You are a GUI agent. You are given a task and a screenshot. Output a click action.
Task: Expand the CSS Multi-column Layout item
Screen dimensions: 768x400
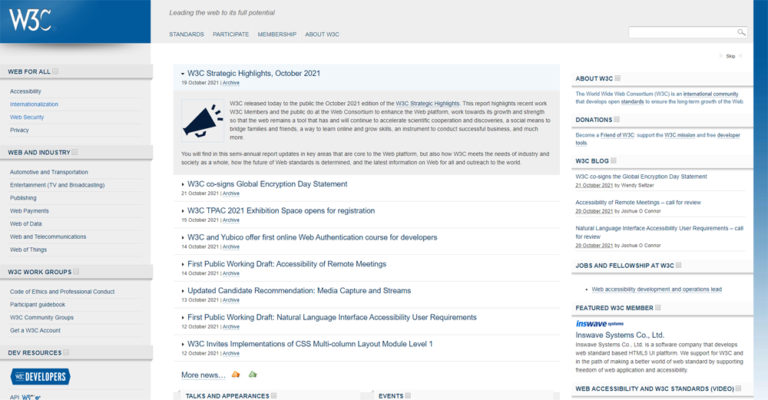pyautogui.click(x=182, y=343)
